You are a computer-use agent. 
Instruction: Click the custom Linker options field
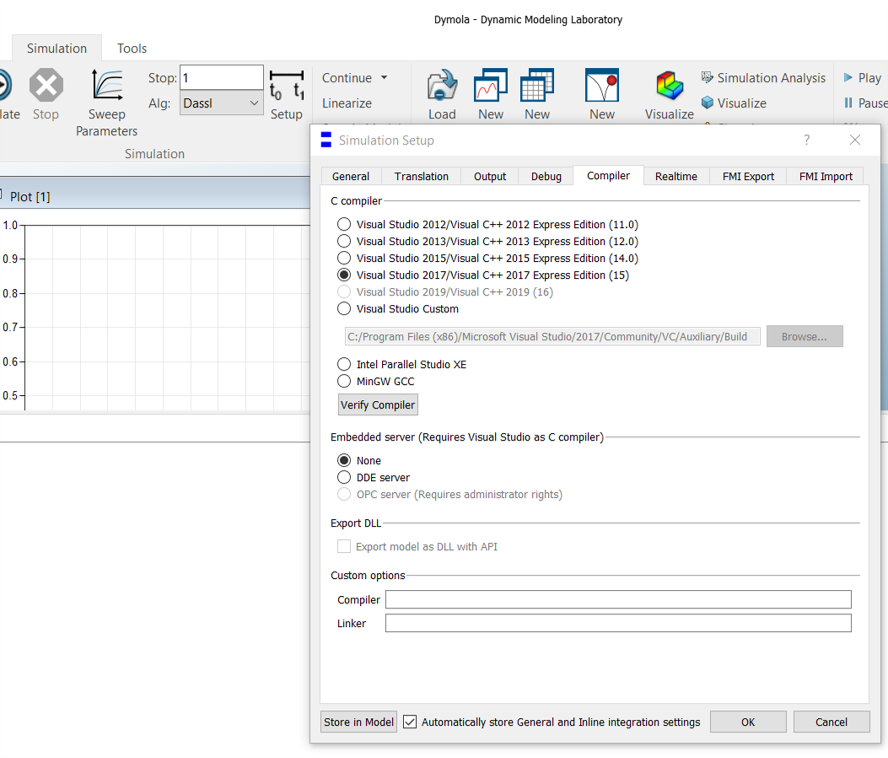click(618, 623)
